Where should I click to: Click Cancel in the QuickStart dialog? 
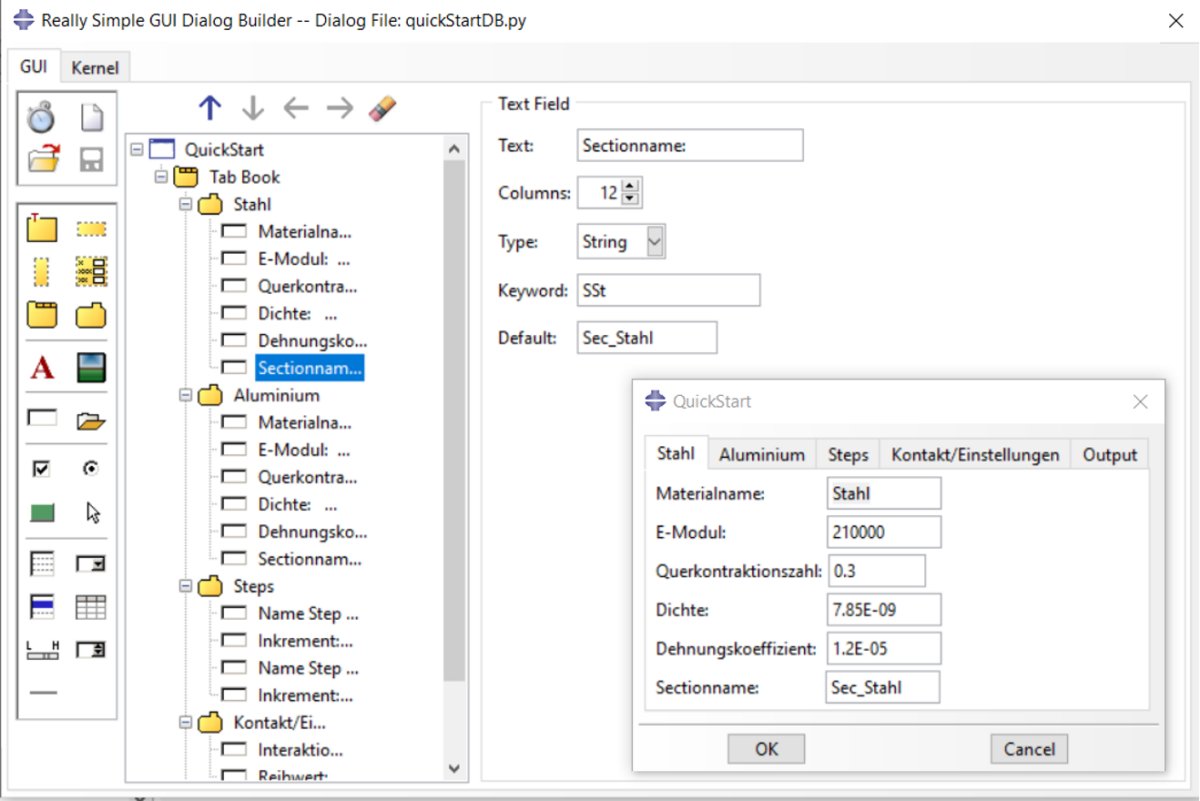[1029, 749]
